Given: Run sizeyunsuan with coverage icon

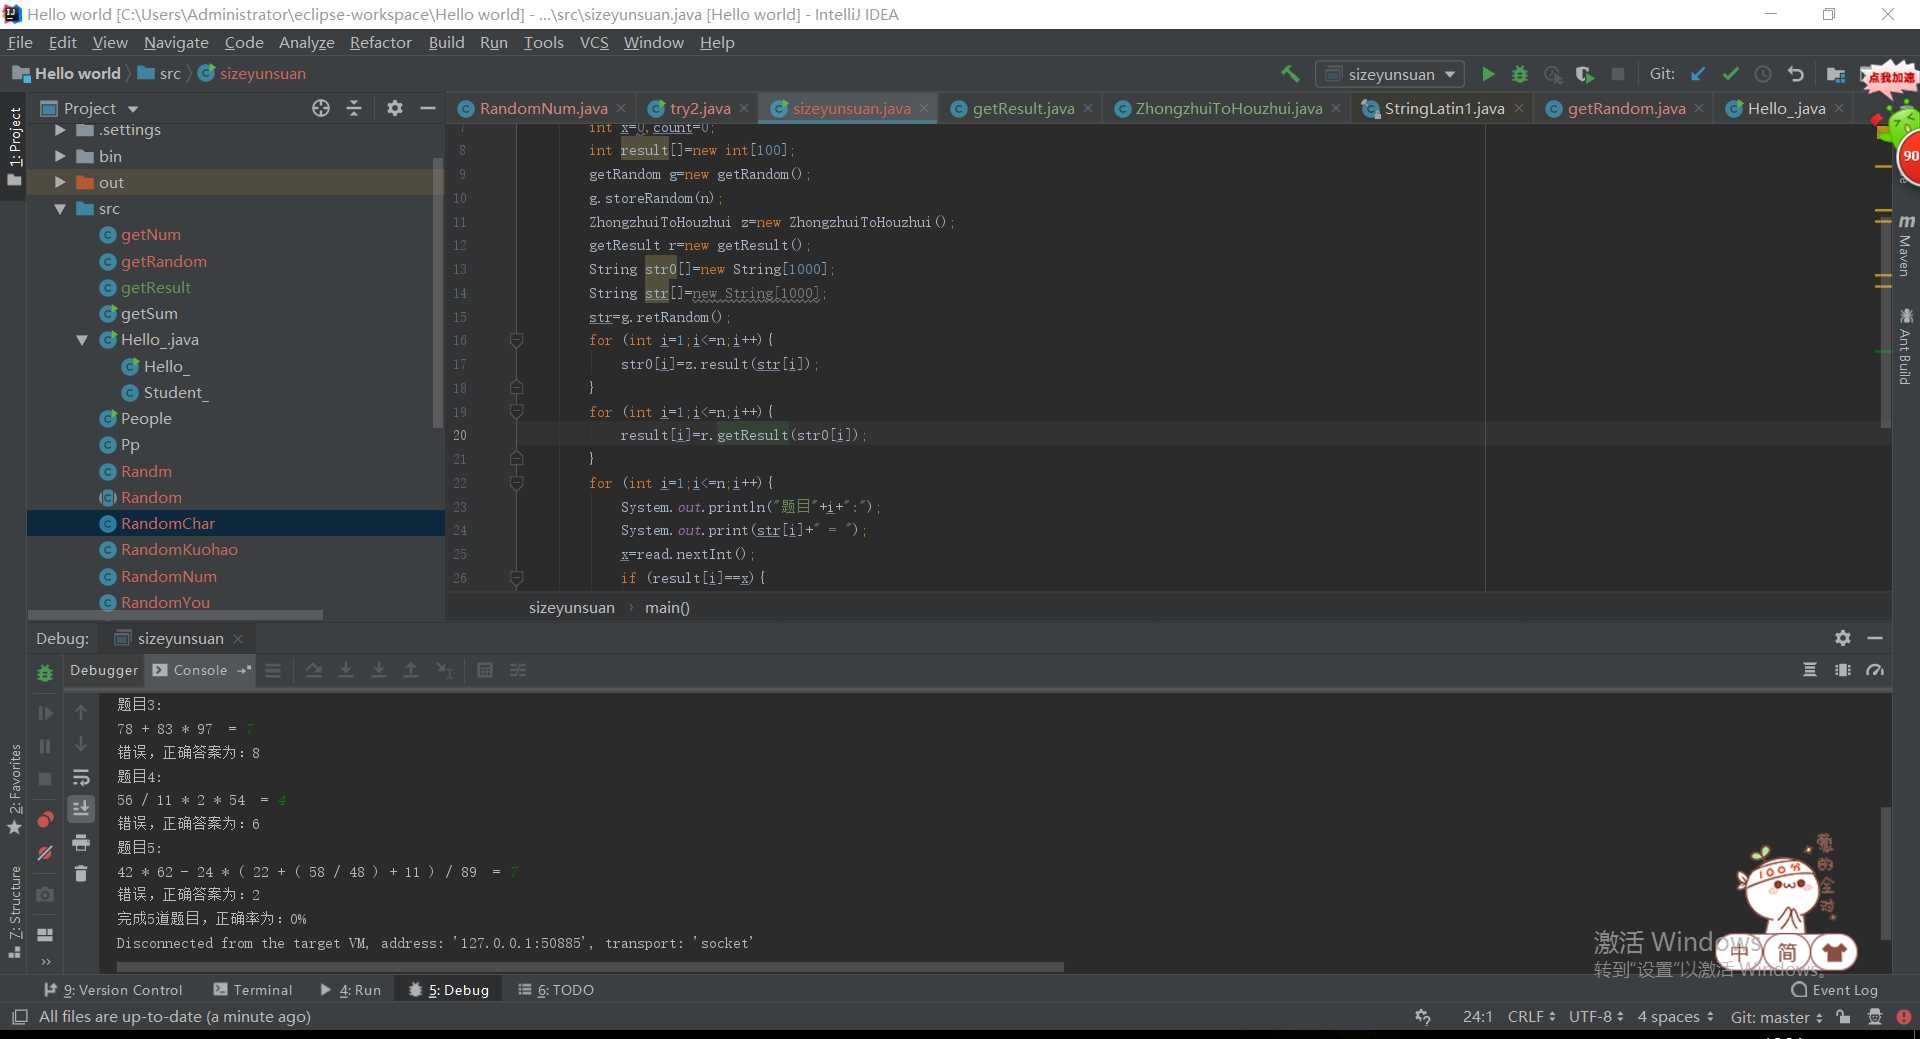Looking at the screenshot, I should pyautogui.click(x=1585, y=74).
